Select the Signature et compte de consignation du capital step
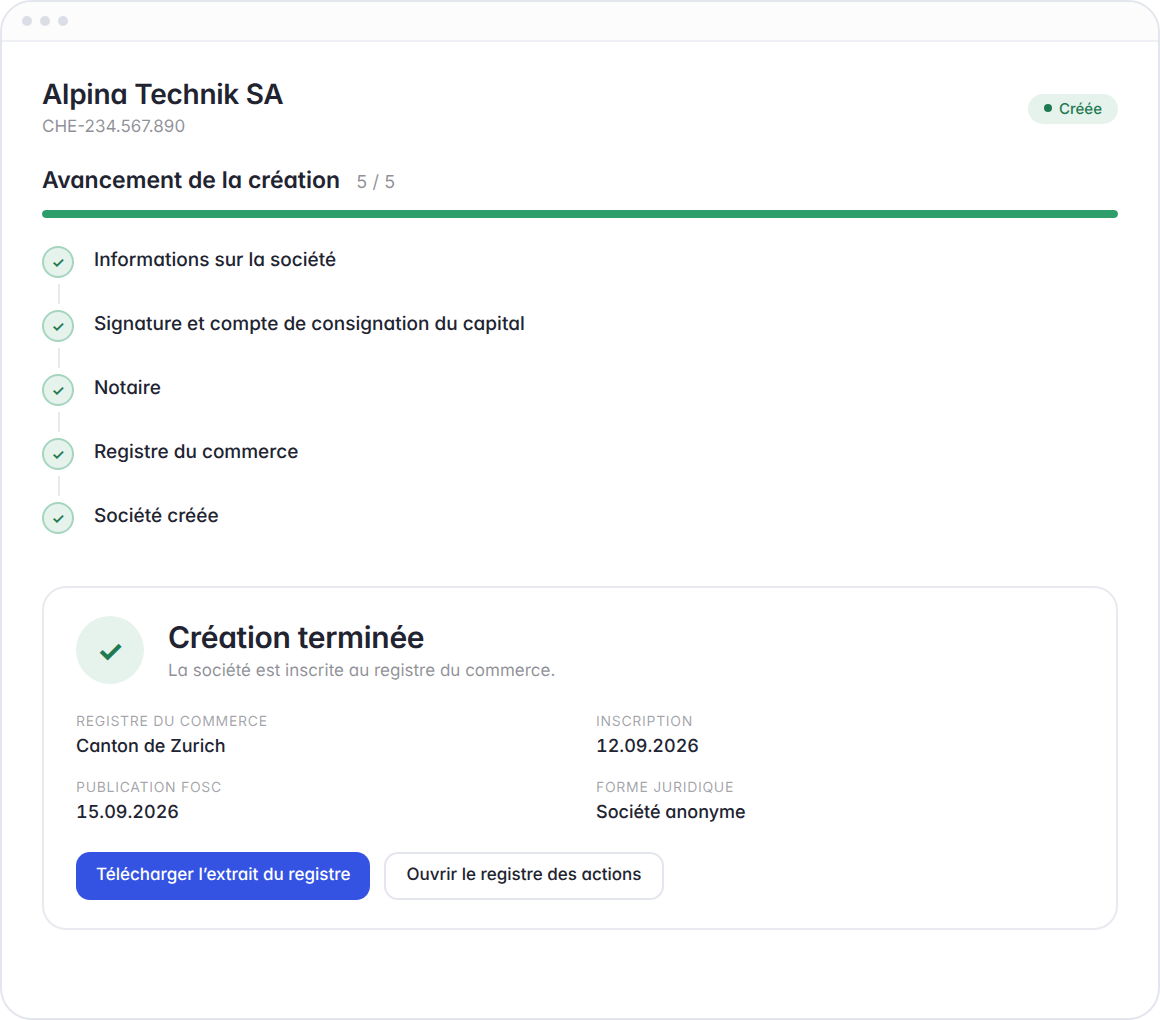 click(309, 324)
